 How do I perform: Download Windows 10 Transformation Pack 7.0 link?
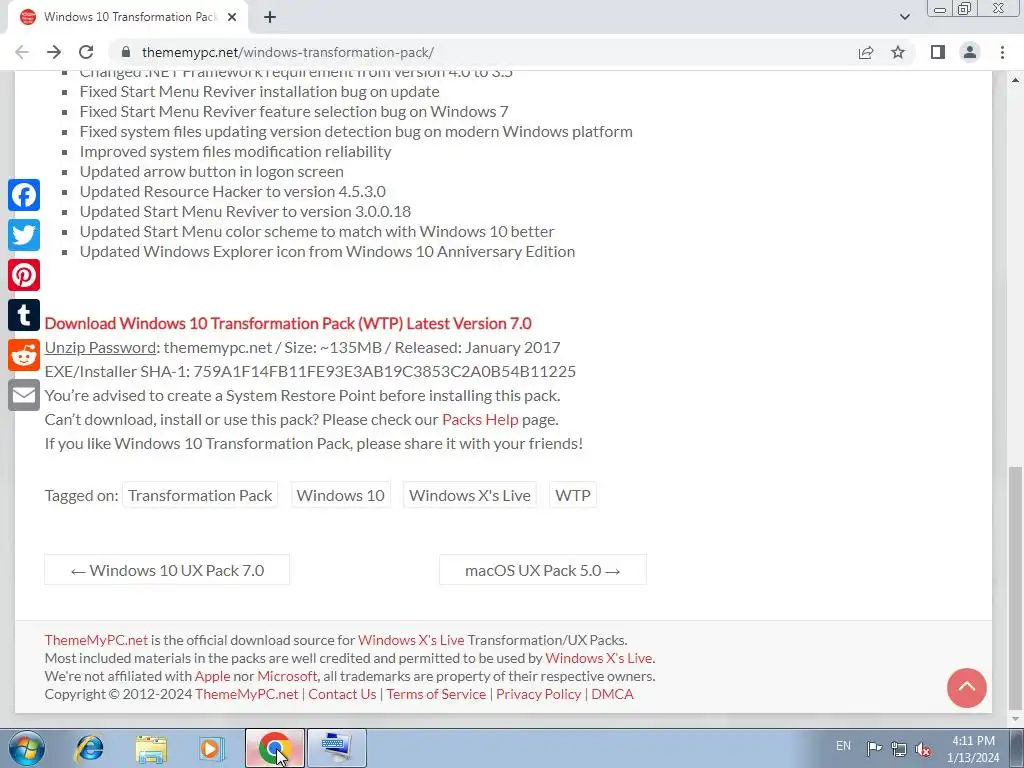pos(288,323)
